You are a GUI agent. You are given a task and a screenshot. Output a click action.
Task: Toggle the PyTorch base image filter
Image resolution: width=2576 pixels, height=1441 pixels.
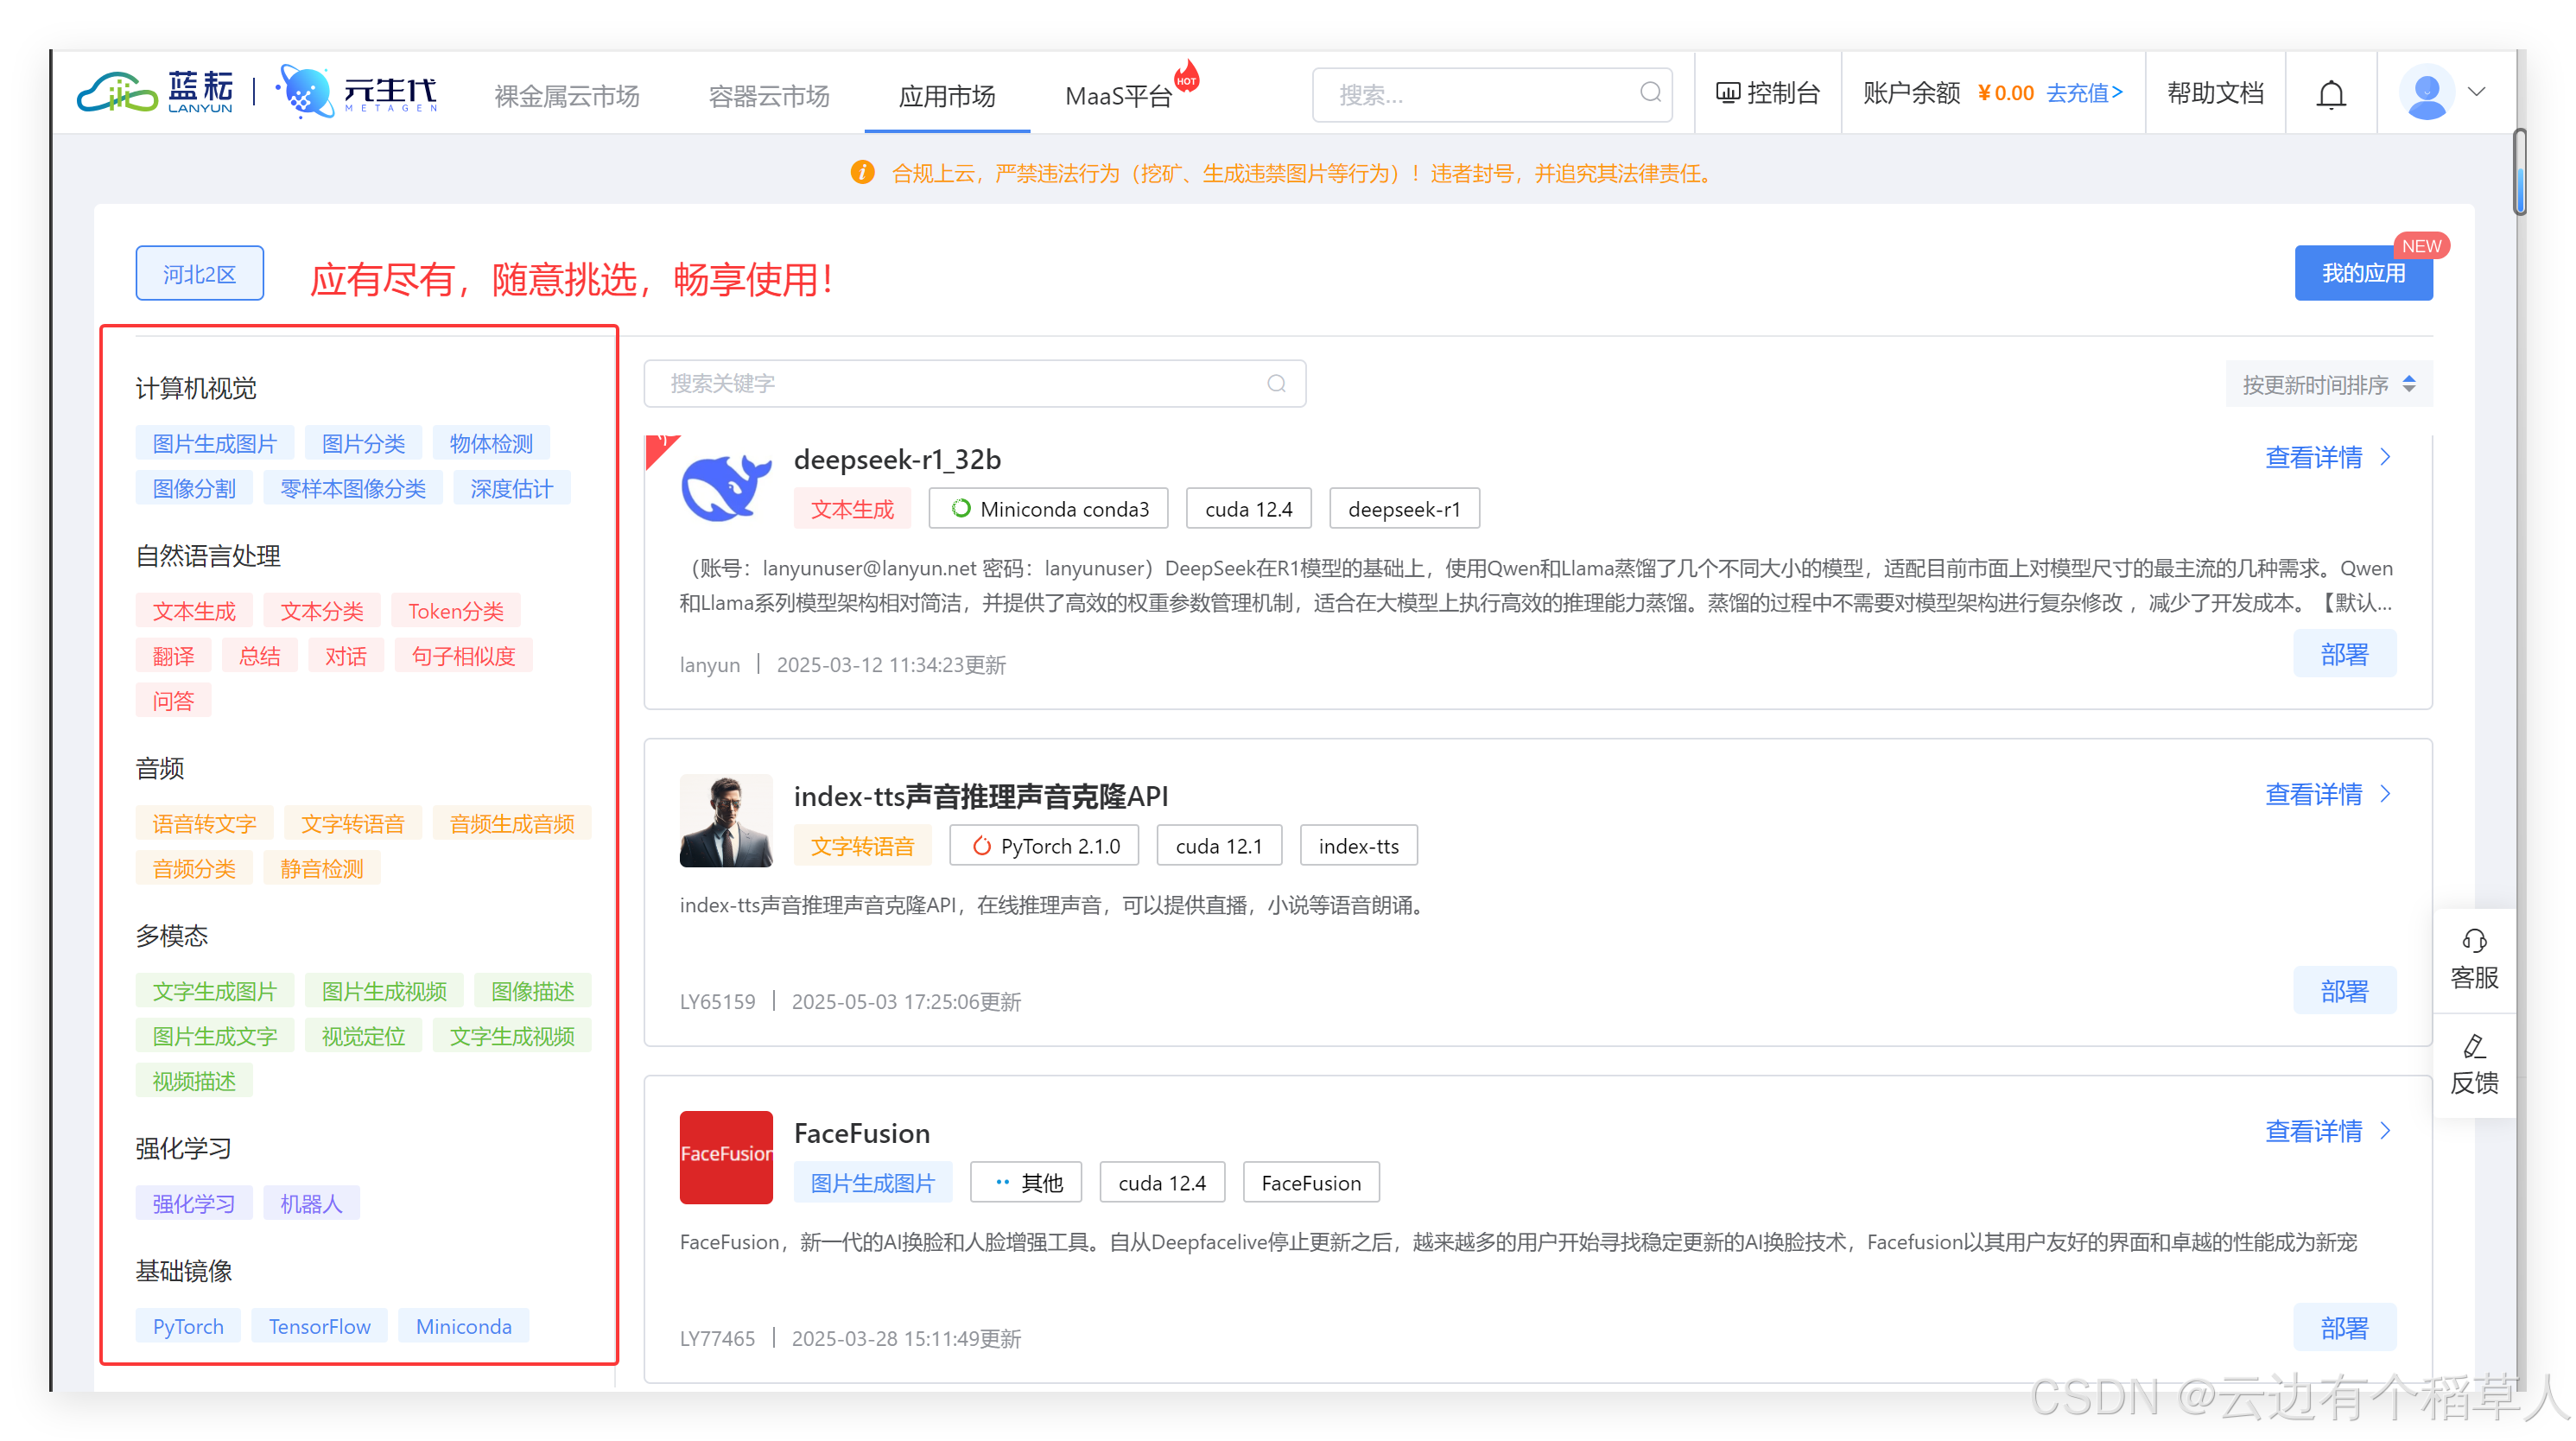[x=188, y=1326]
